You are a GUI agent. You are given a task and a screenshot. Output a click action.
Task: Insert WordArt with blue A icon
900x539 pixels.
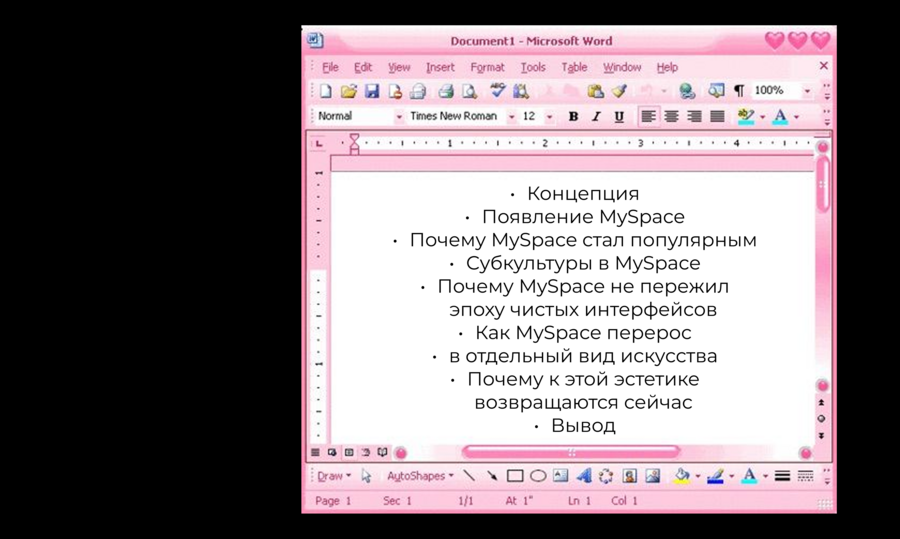[x=584, y=476]
